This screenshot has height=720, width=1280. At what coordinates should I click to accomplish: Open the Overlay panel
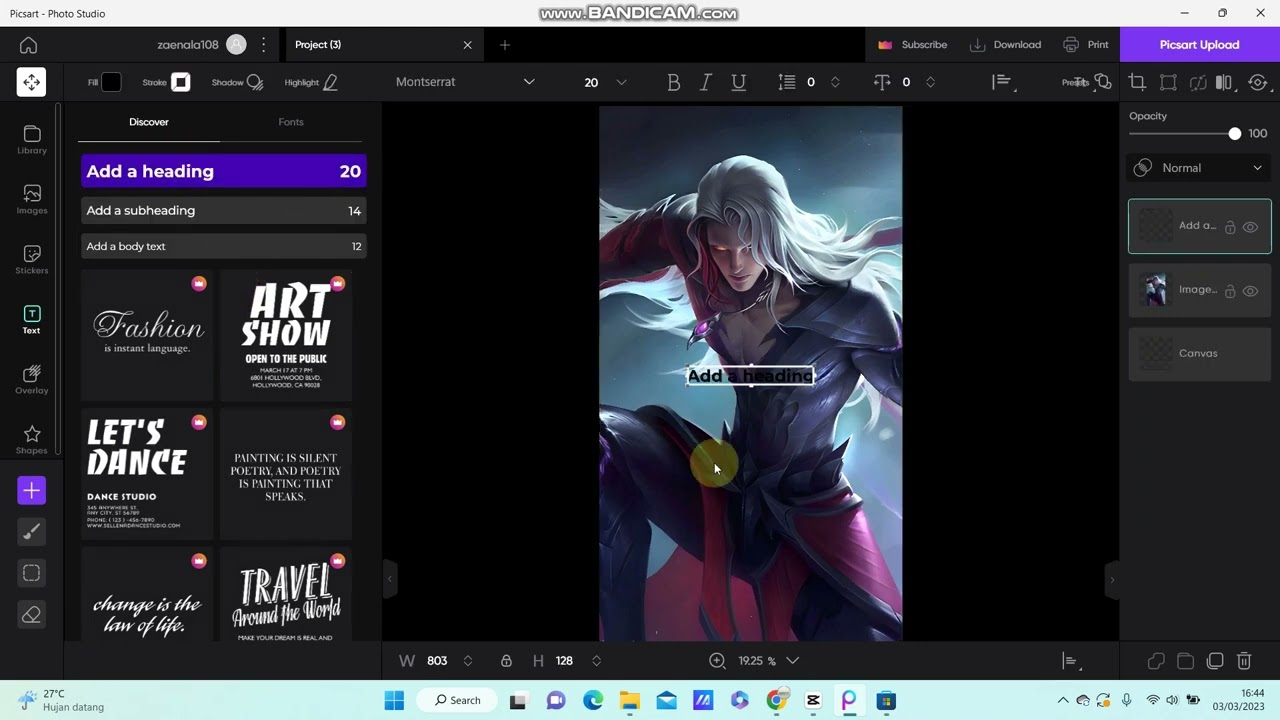(x=31, y=380)
